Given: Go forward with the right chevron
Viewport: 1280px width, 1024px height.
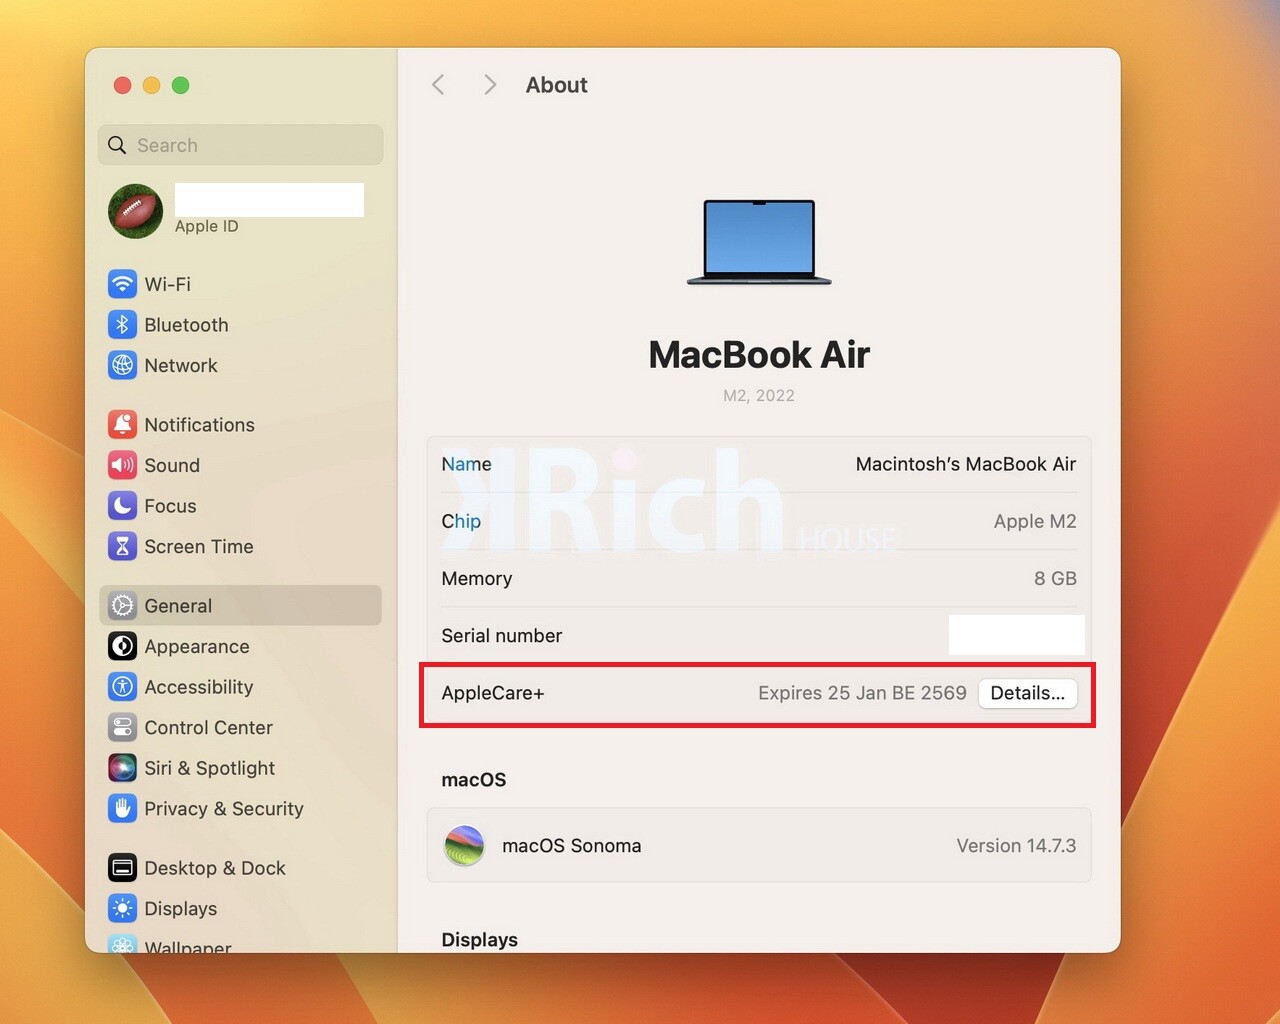Looking at the screenshot, I should coord(490,85).
